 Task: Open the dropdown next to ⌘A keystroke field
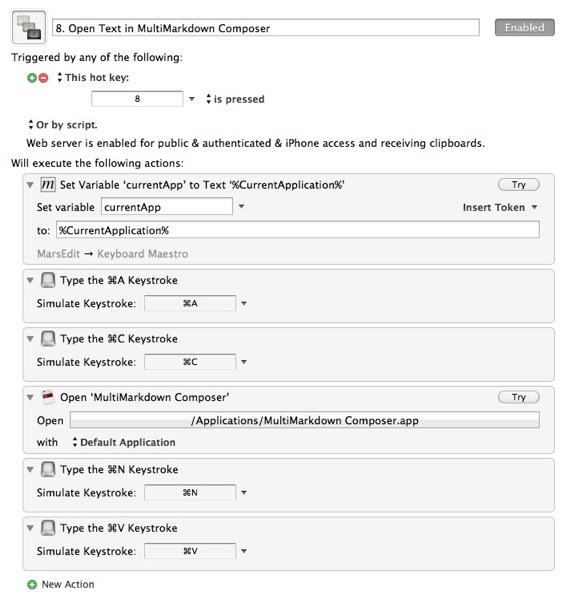[x=244, y=303]
